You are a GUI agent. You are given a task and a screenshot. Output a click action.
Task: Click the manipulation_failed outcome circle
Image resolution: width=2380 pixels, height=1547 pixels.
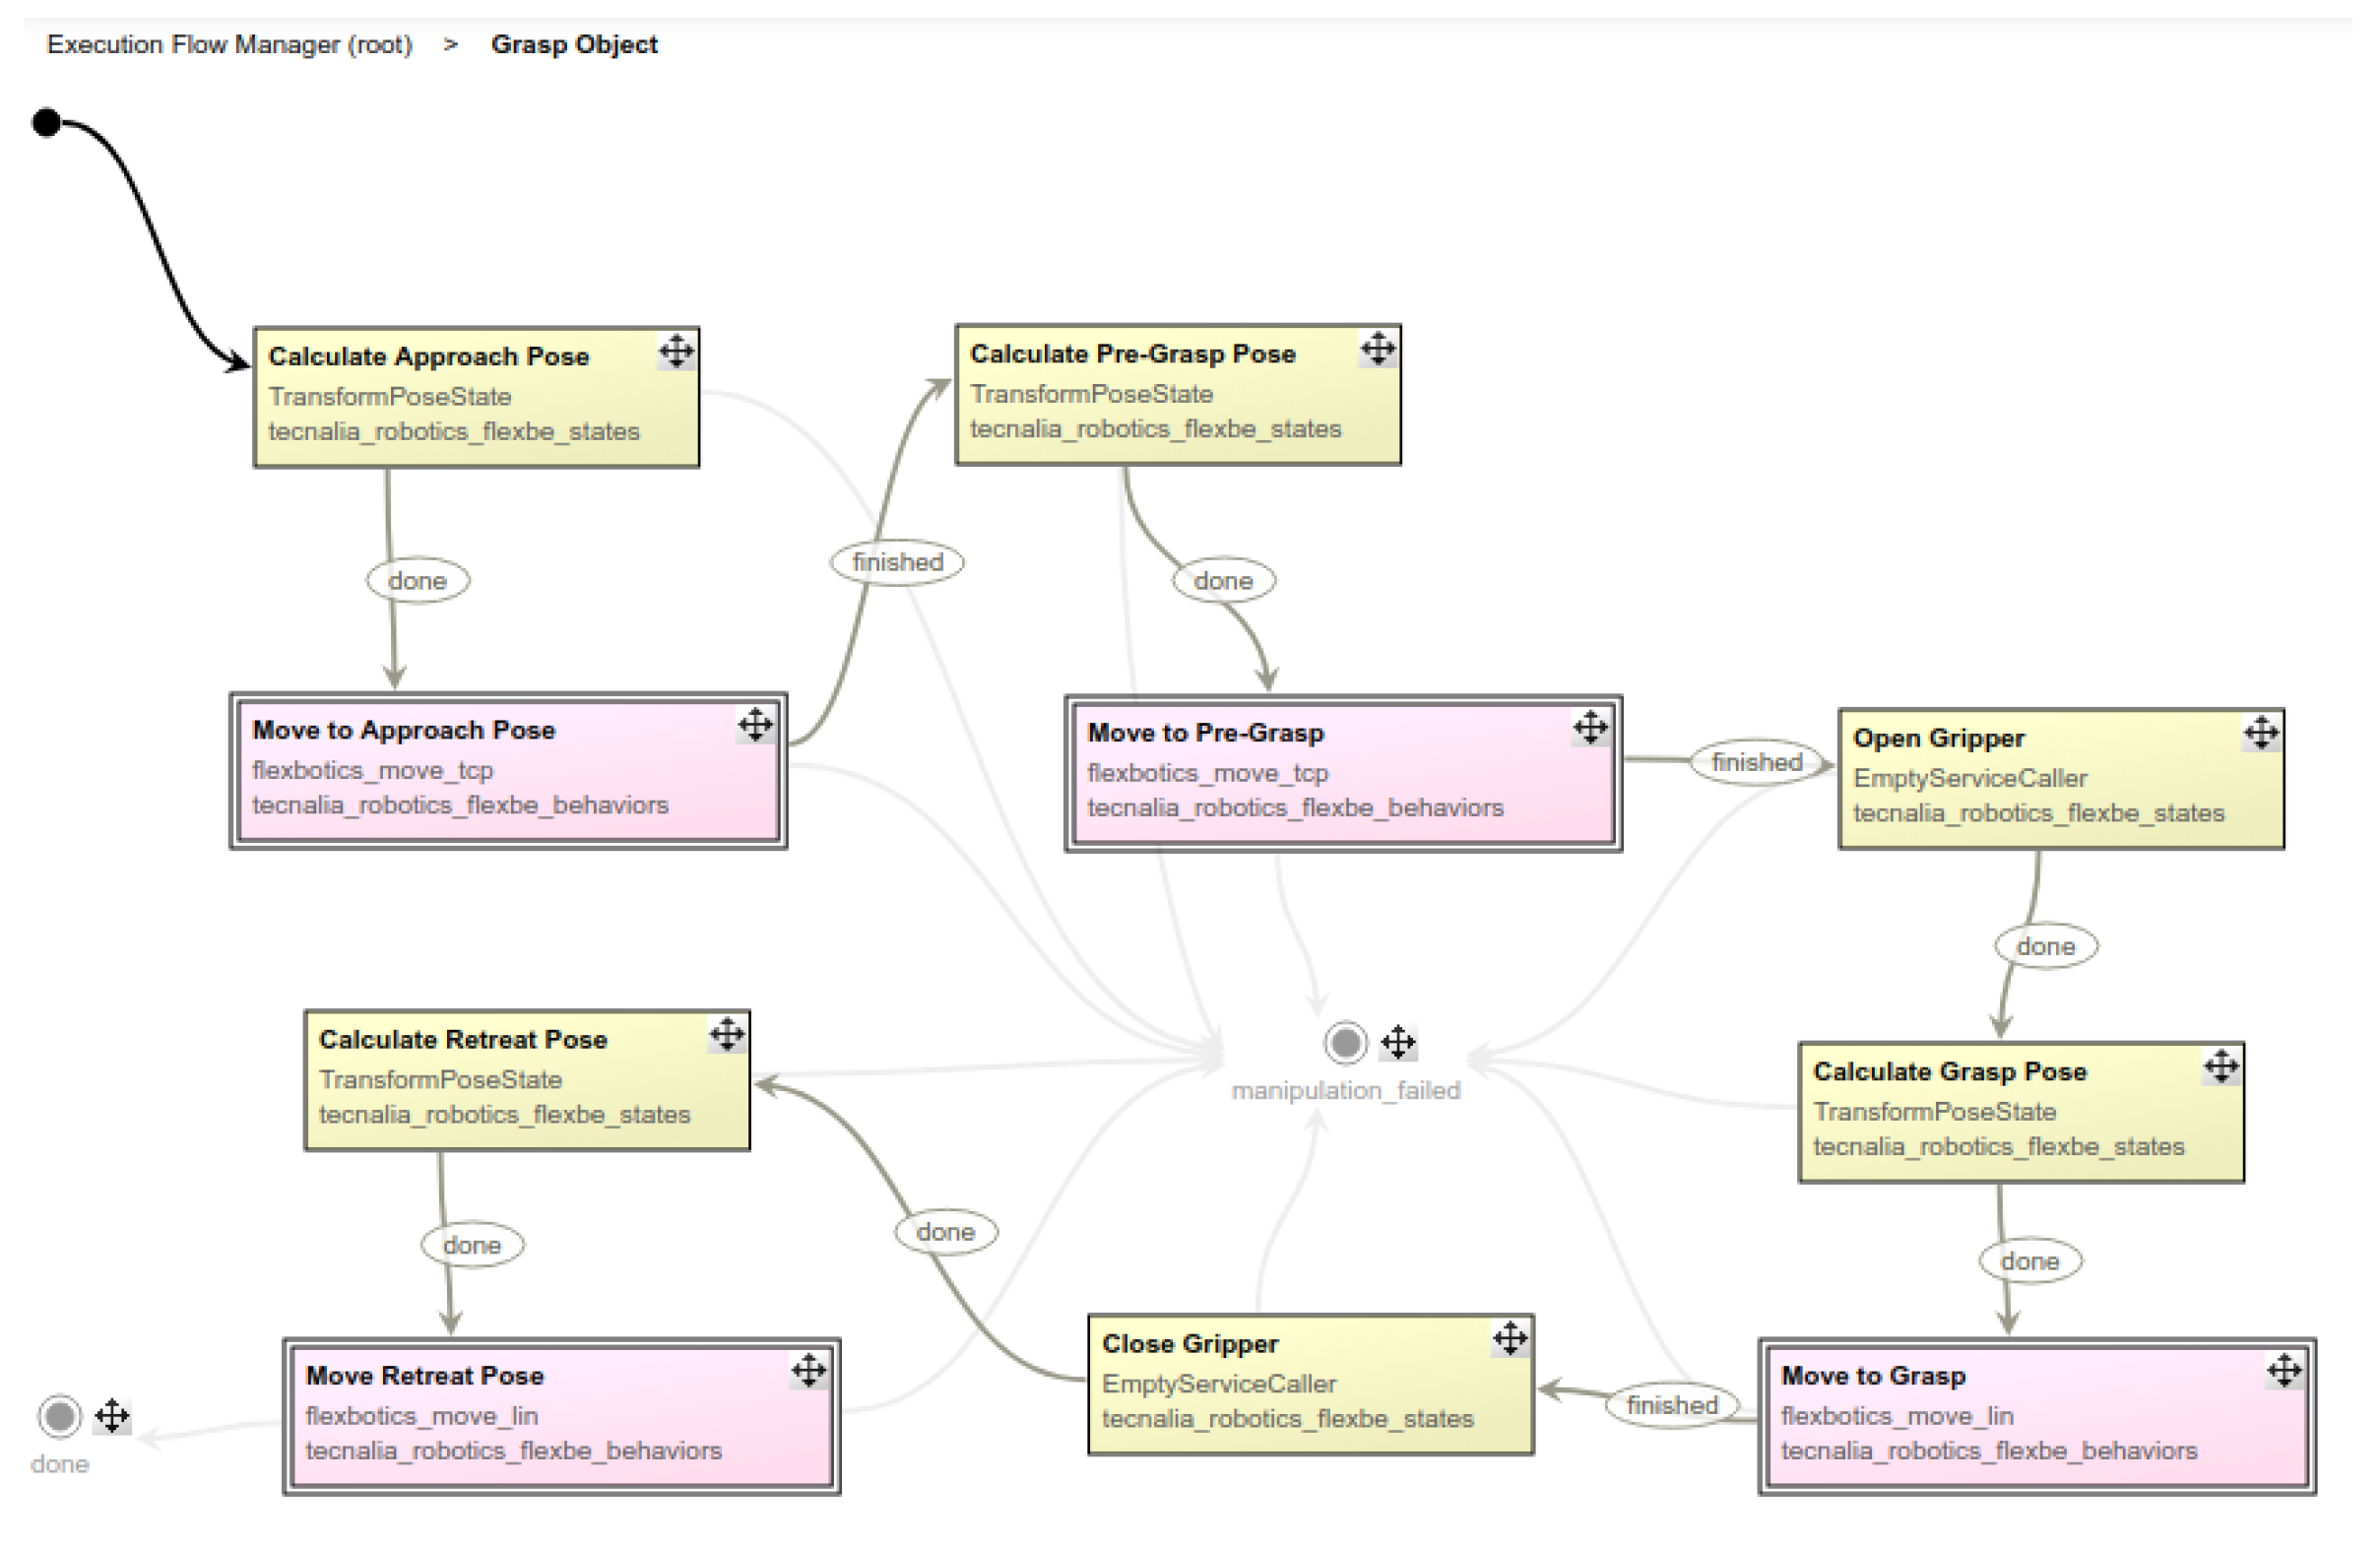pyautogui.click(x=1346, y=1043)
